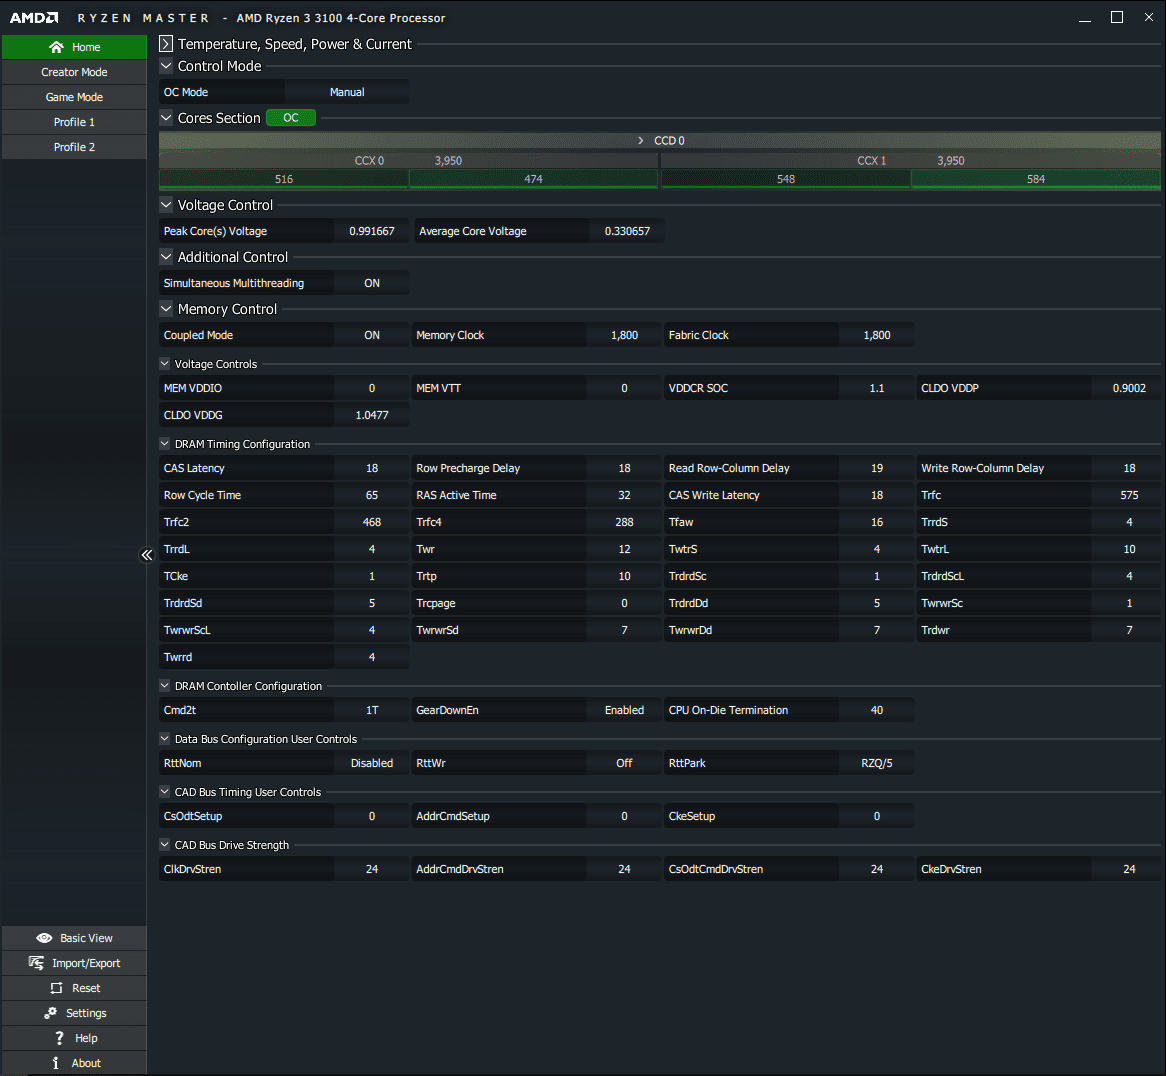This screenshot has height=1076, width=1166.
Task: Select core bar showing 548
Action: tap(786, 179)
